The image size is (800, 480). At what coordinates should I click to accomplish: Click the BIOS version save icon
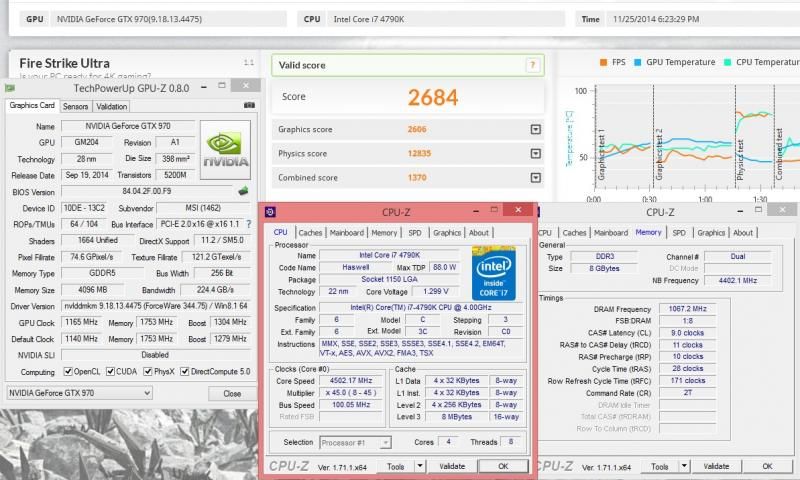[x=242, y=191]
